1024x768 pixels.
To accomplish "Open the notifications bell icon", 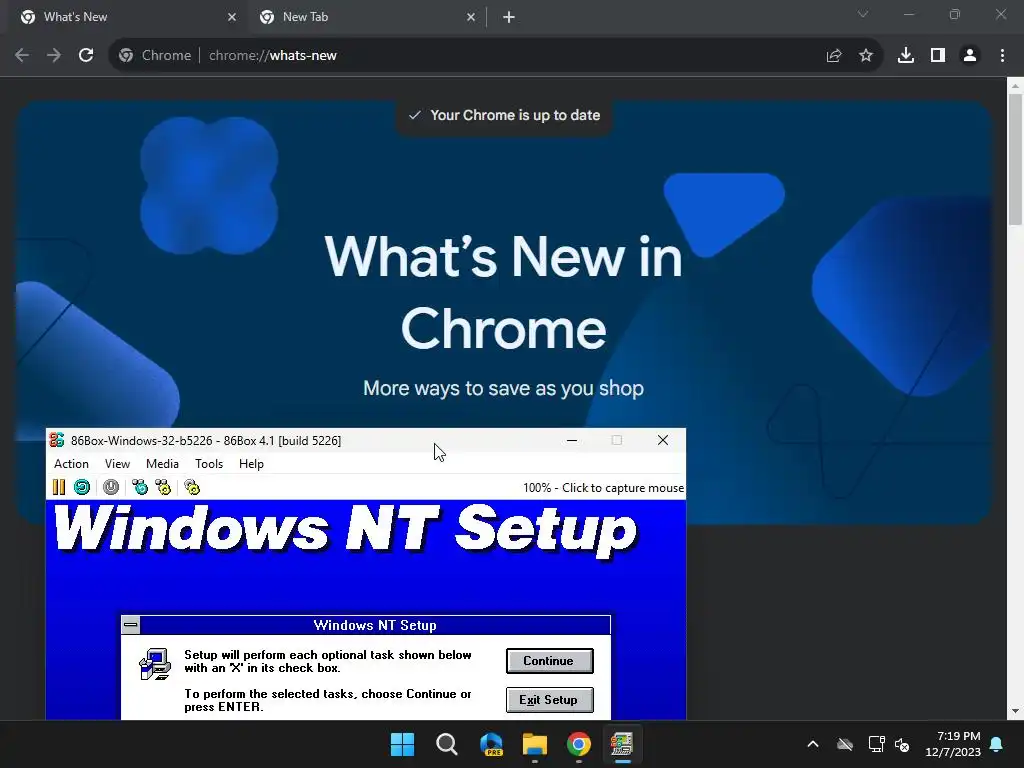I will click(x=997, y=744).
